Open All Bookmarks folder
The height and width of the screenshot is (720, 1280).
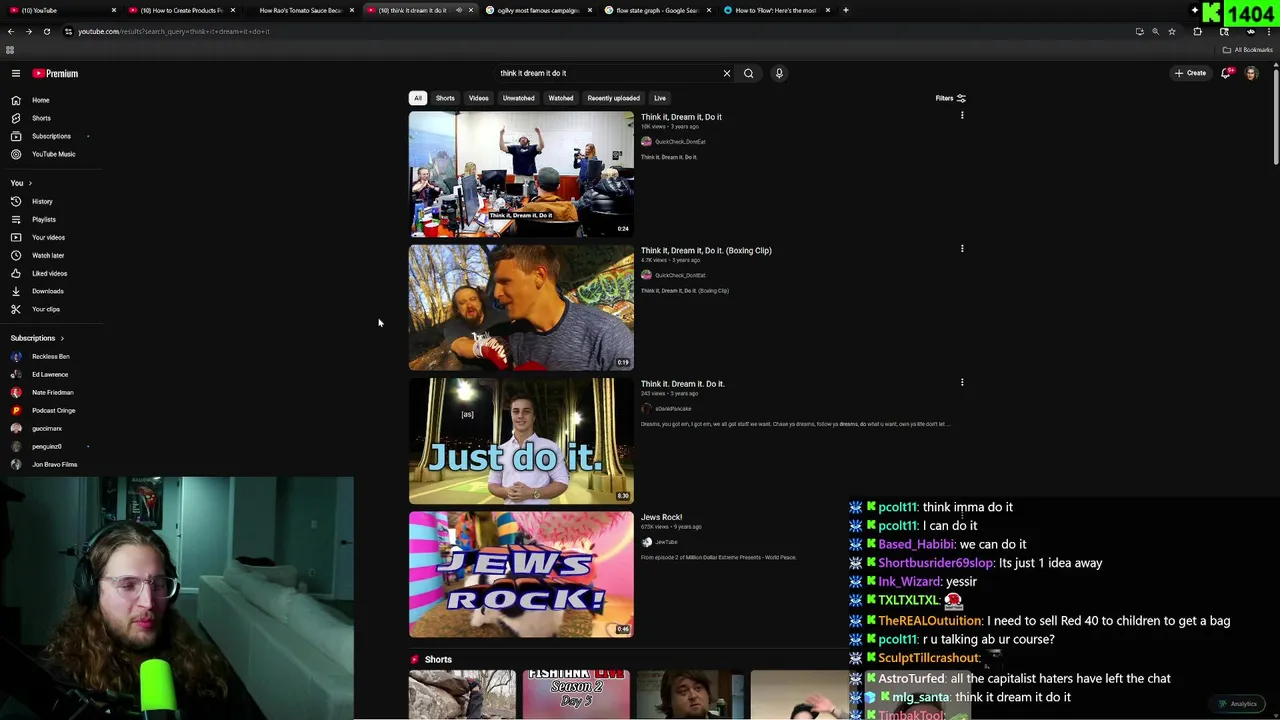pyautogui.click(x=1247, y=50)
